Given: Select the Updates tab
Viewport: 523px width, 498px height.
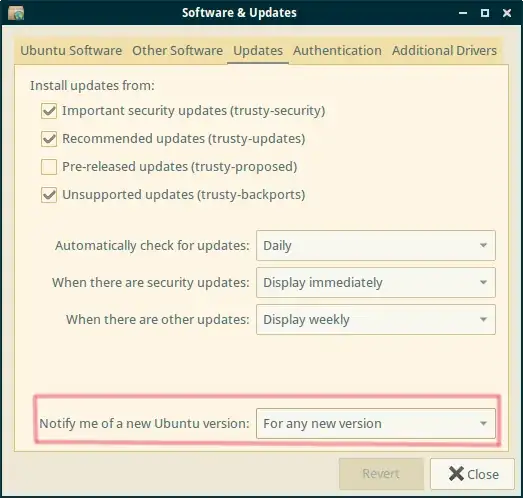Looking at the screenshot, I should pyautogui.click(x=258, y=51).
